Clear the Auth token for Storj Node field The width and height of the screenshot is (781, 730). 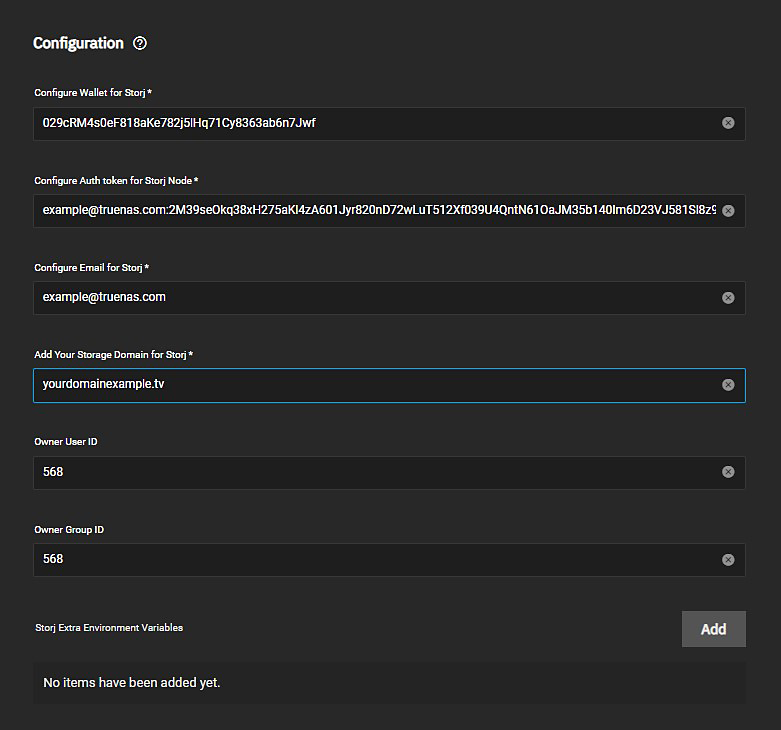pyautogui.click(x=728, y=211)
